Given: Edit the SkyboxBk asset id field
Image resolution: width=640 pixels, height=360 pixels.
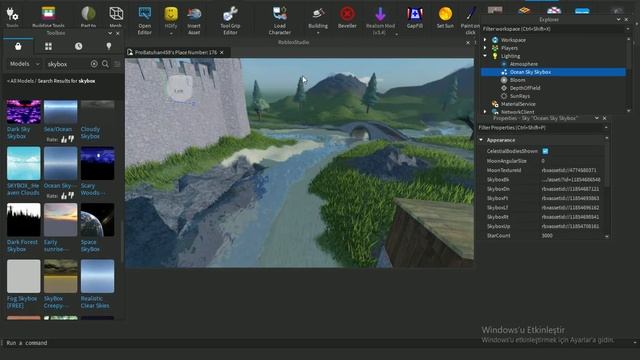Looking at the screenshot, I should click(x=571, y=180).
